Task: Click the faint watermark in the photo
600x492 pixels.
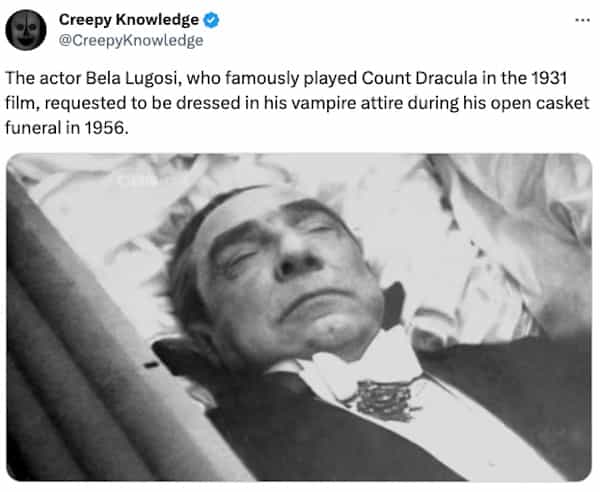Action: 137,180
